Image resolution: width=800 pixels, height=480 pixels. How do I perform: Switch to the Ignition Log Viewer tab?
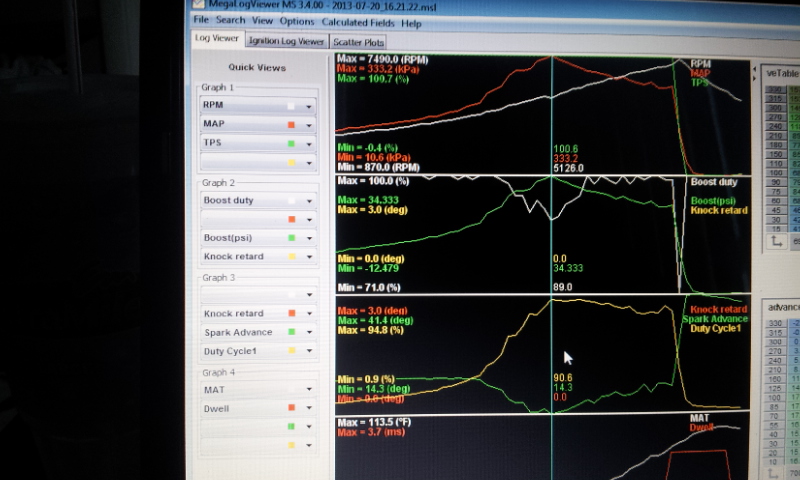point(286,41)
